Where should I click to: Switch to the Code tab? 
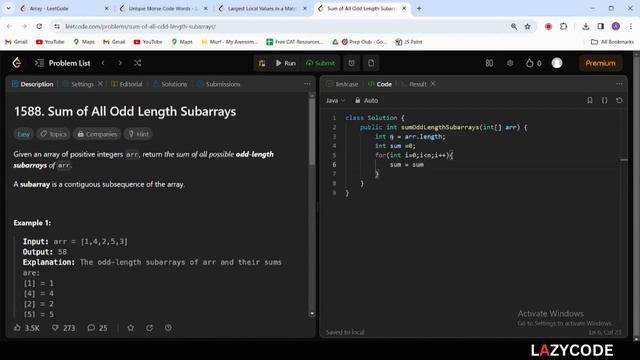(x=380, y=84)
